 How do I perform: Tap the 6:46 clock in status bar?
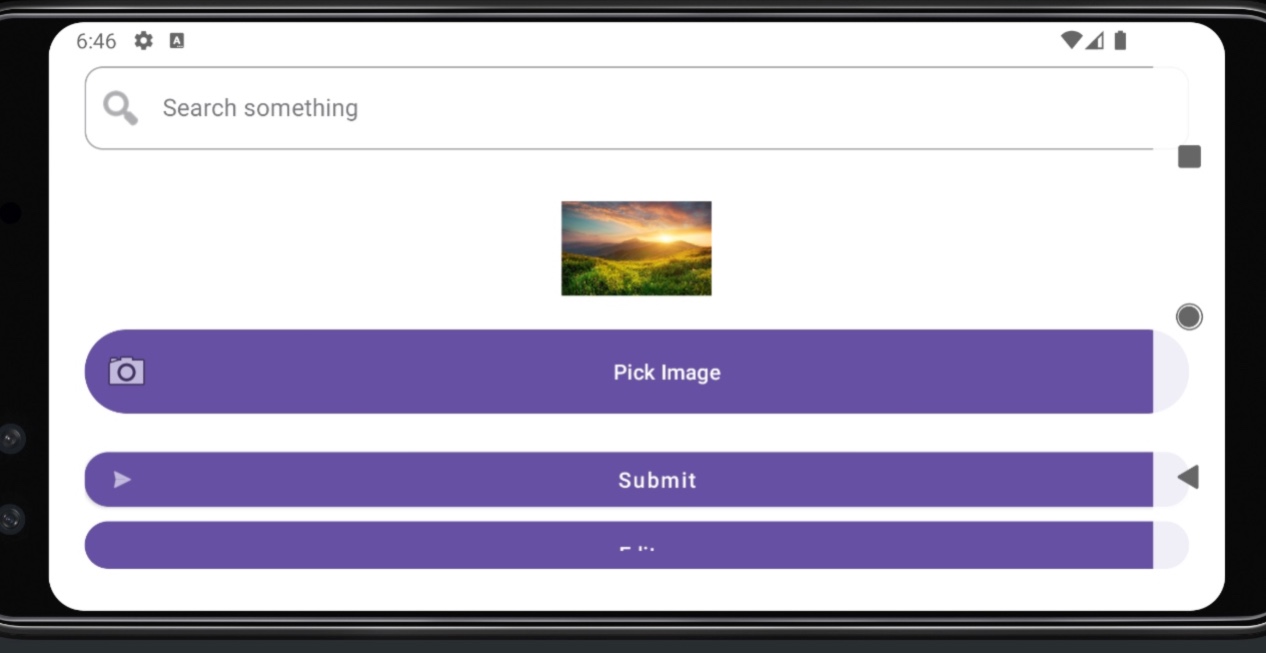pyautogui.click(x=96, y=41)
